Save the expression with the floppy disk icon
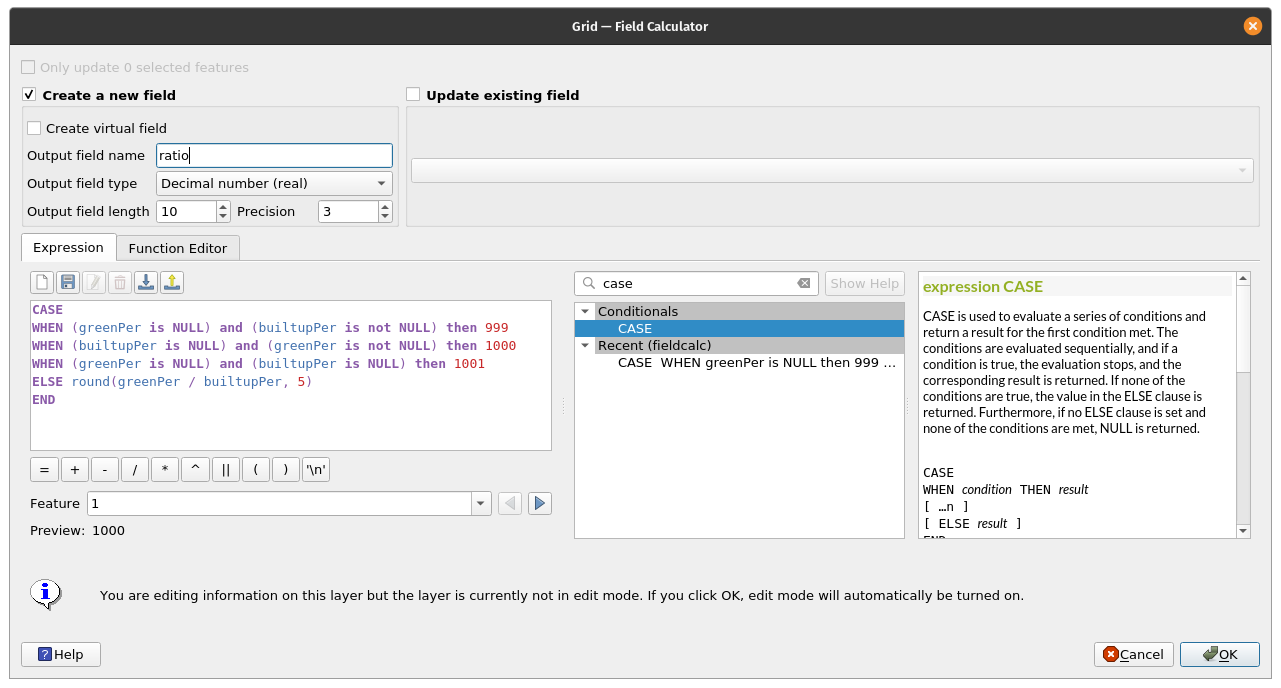 [68, 283]
